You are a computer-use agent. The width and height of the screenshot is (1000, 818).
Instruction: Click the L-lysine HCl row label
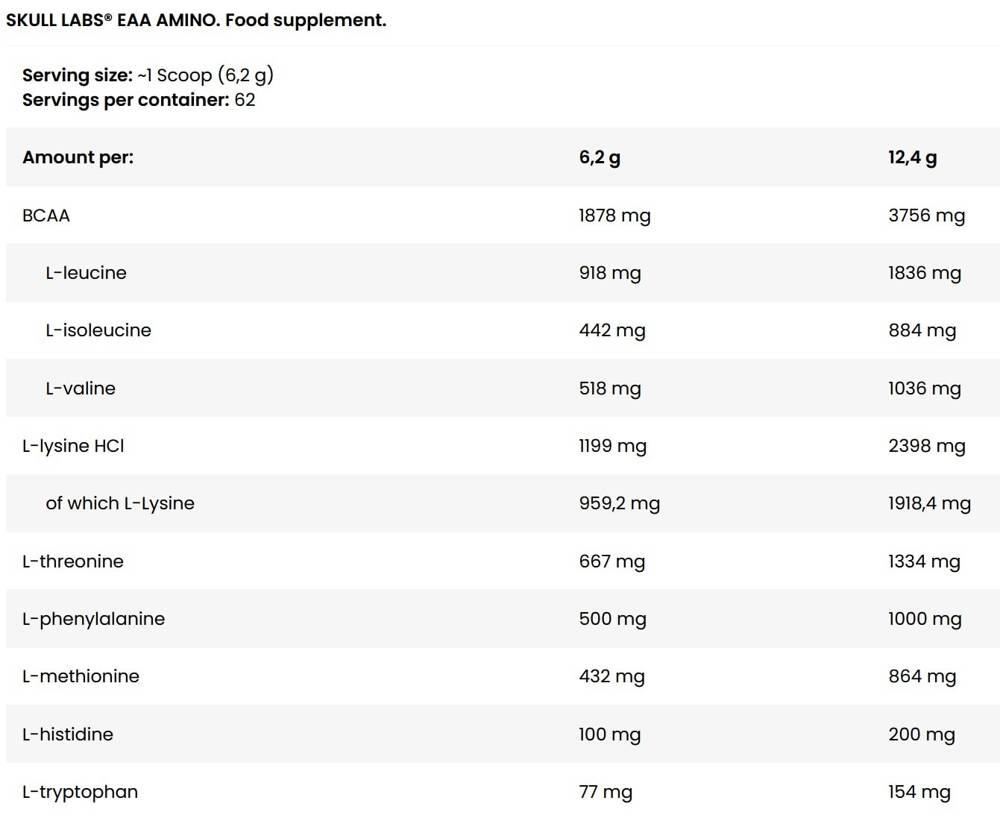point(73,446)
